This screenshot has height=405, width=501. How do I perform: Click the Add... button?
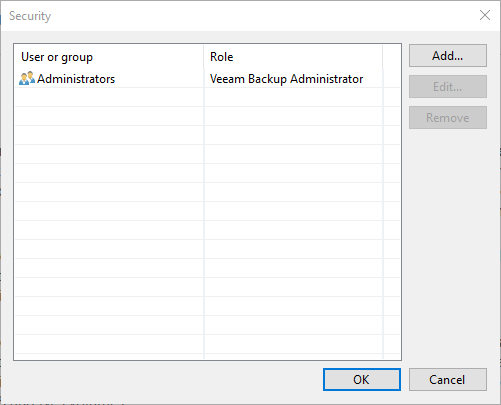(x=448, y=56)
